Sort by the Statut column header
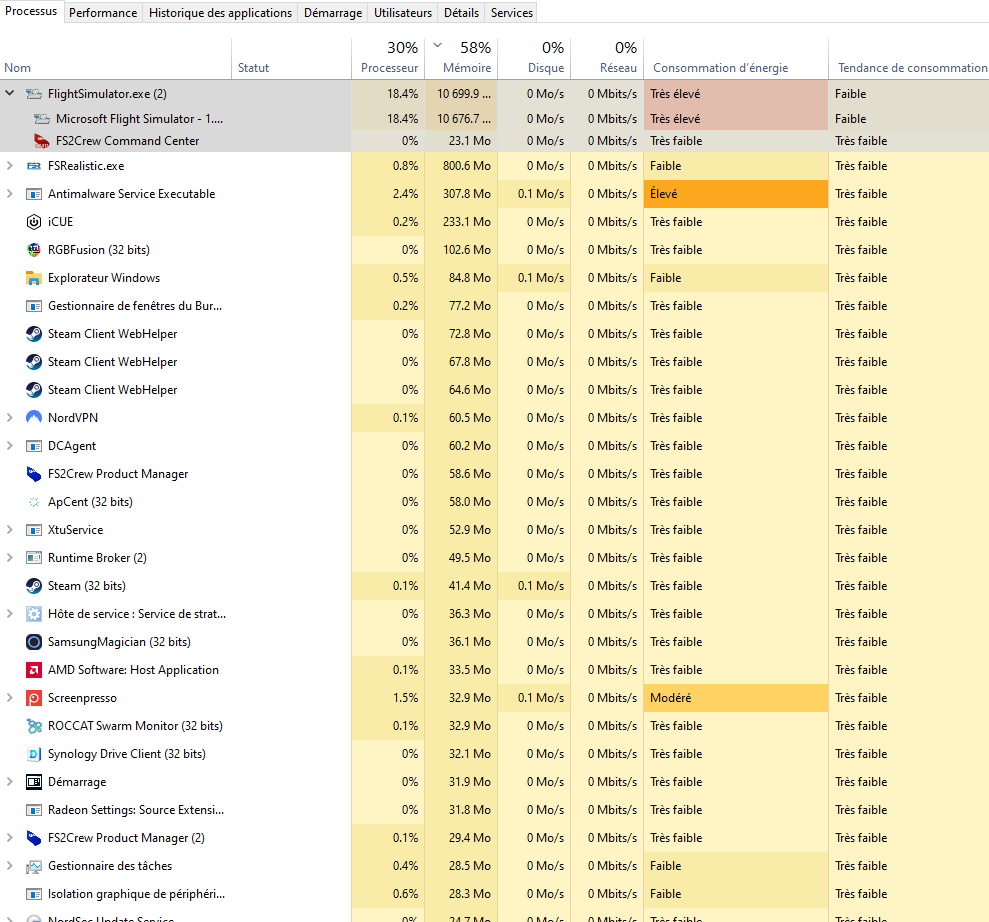The width and height of the screenshot is (989, 922). [291, 59]
